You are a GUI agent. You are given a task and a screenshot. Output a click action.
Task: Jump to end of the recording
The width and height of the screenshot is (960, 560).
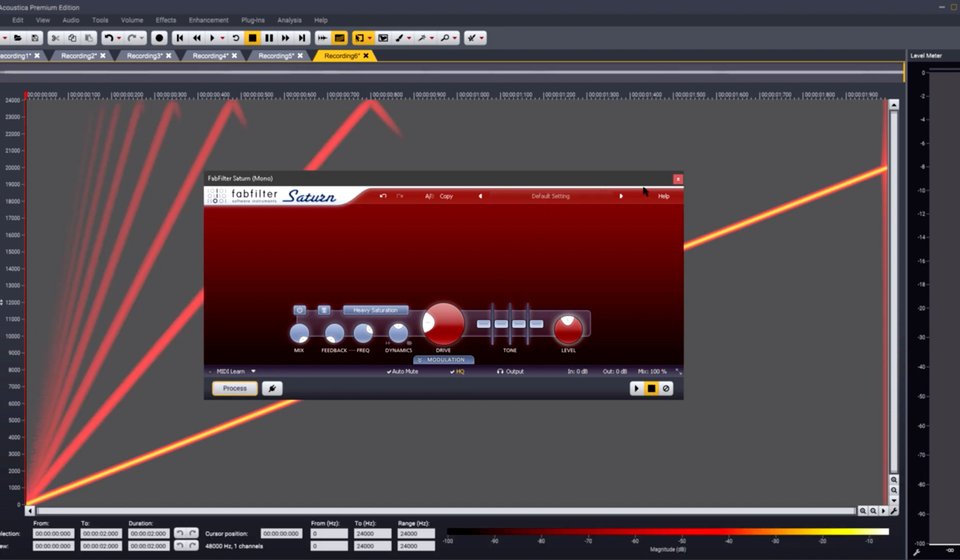click(x=302, y=38)
